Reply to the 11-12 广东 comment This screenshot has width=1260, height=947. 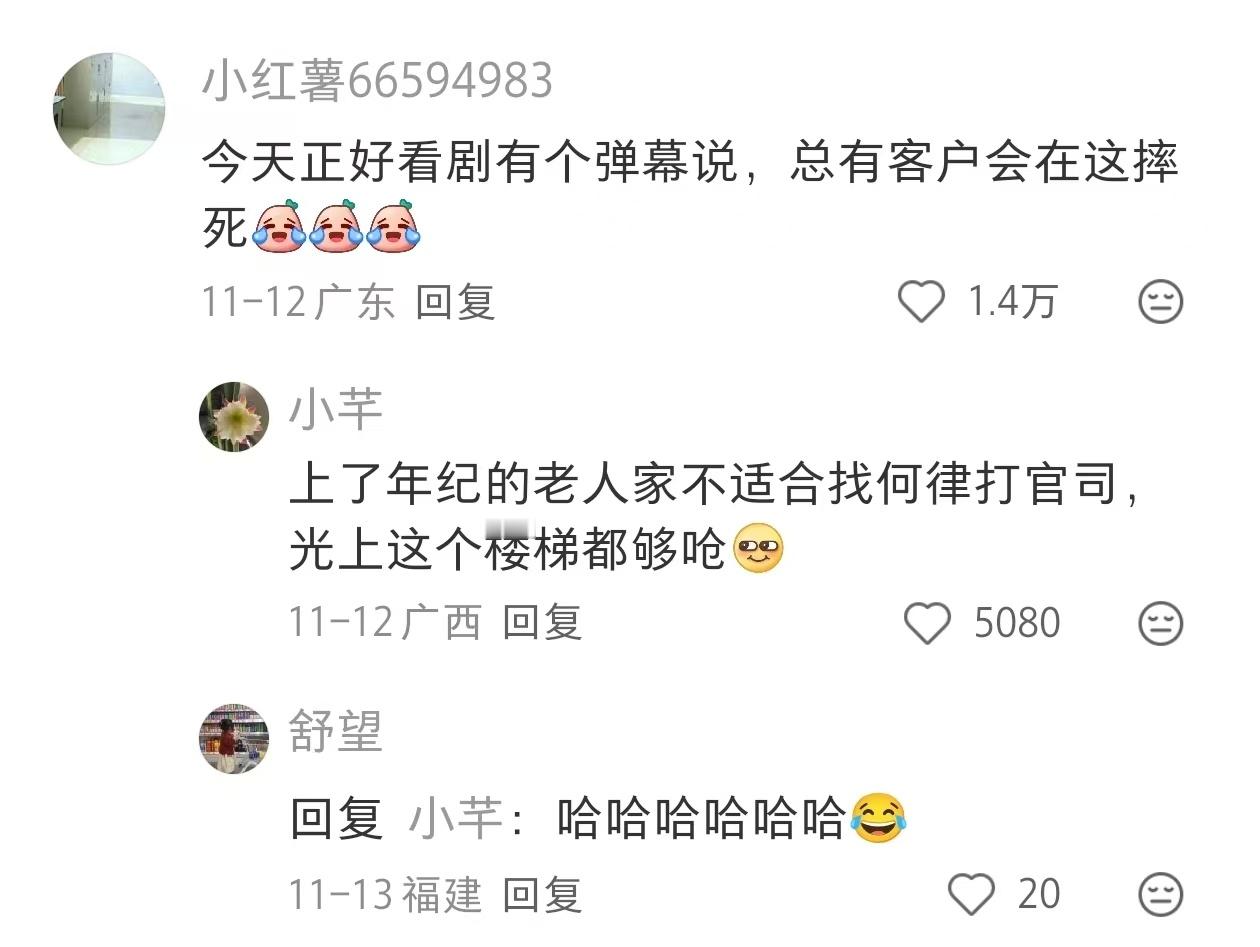pyautogui.click(x=456, y=301)
